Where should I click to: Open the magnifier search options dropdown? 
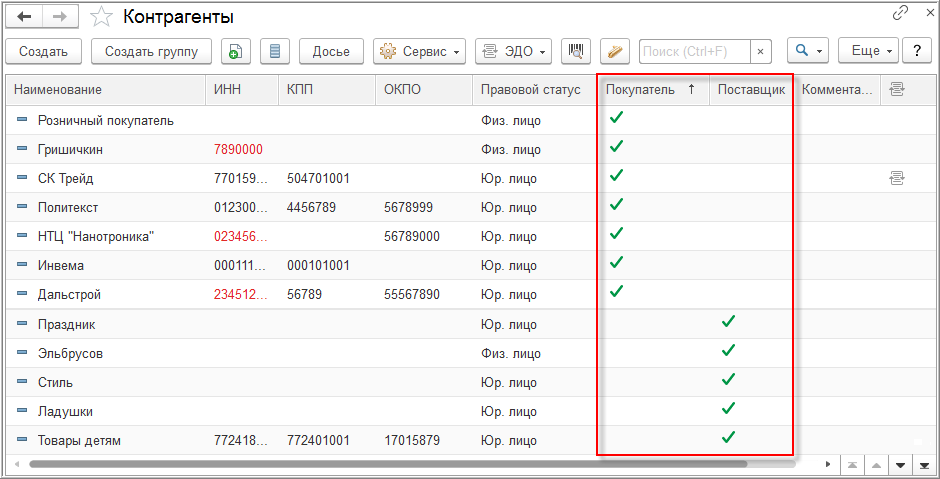click(x=808, y=52)
